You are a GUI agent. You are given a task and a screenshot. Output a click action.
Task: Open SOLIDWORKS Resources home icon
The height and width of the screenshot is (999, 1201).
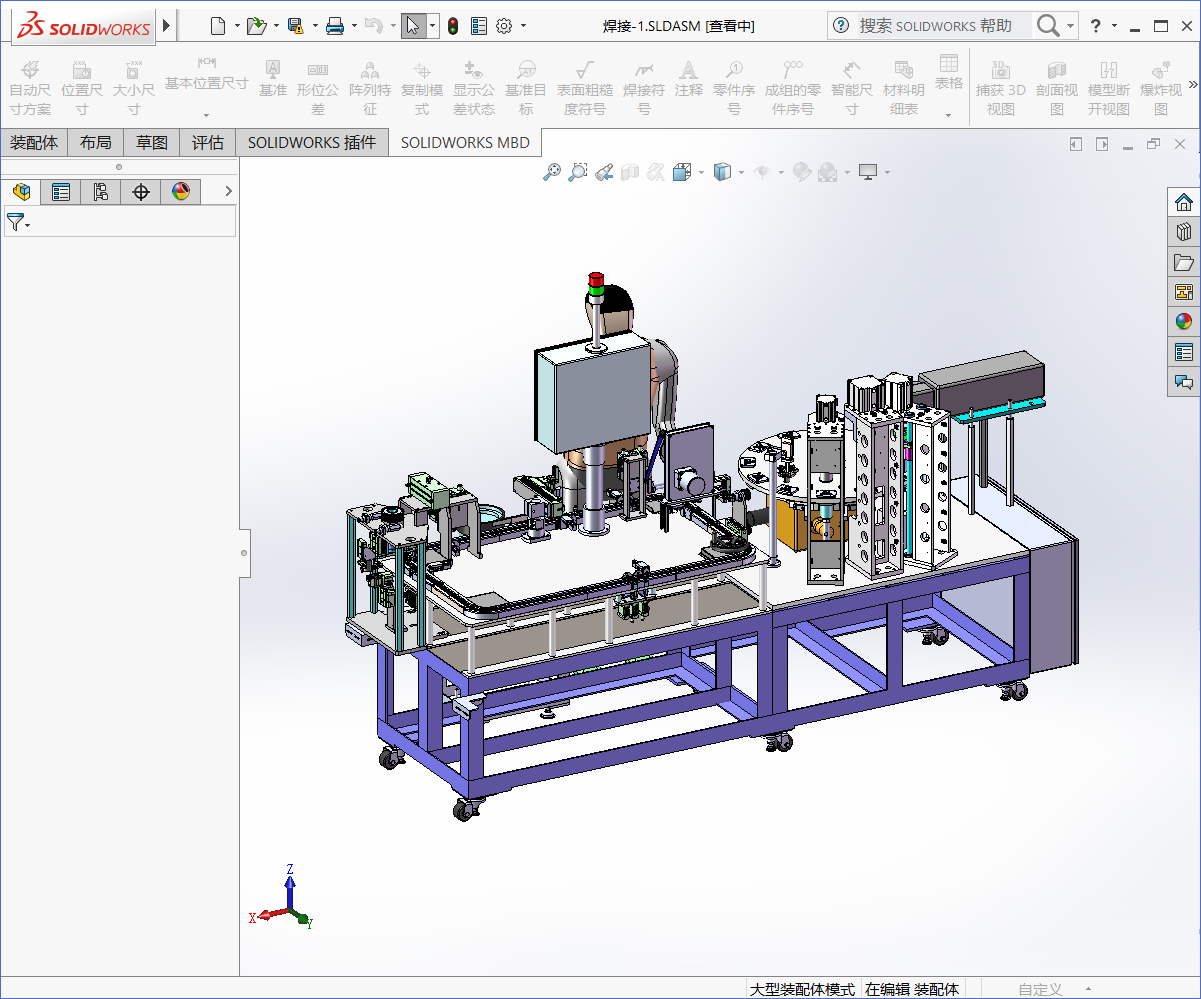pos(1184,202)
